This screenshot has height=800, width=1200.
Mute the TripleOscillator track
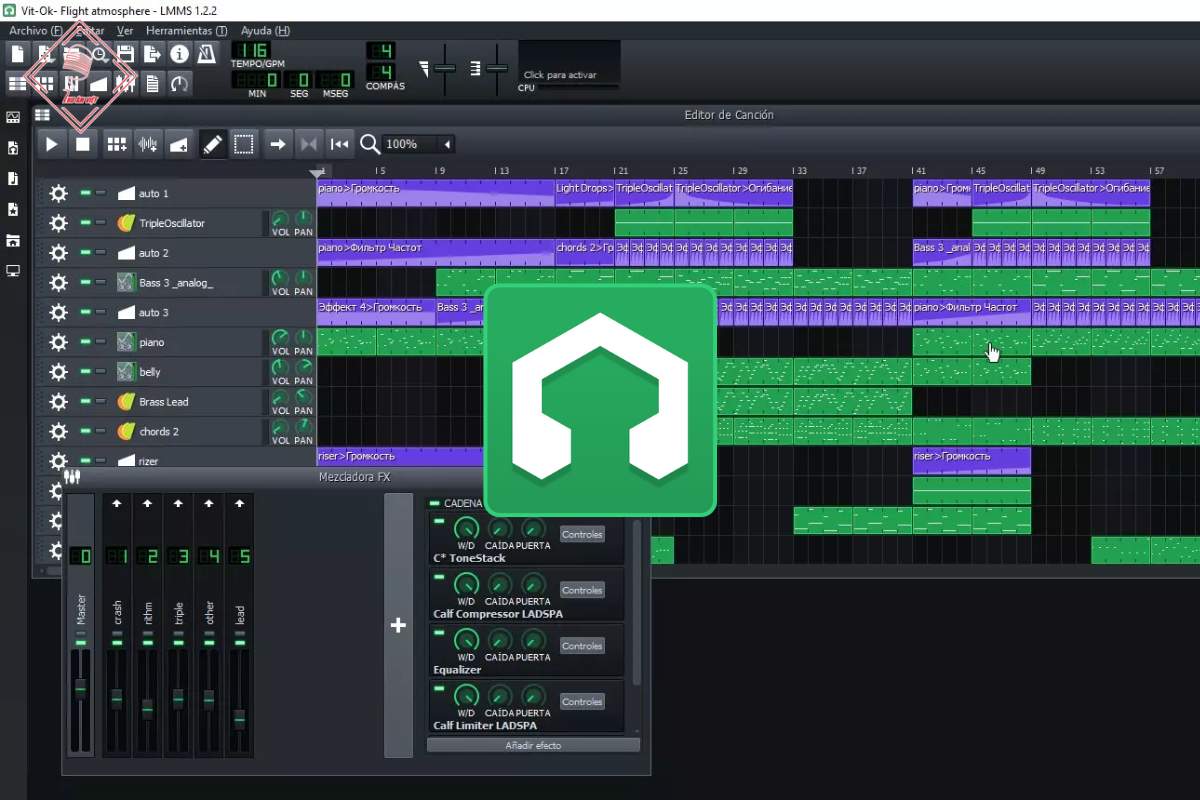(86, 222)
